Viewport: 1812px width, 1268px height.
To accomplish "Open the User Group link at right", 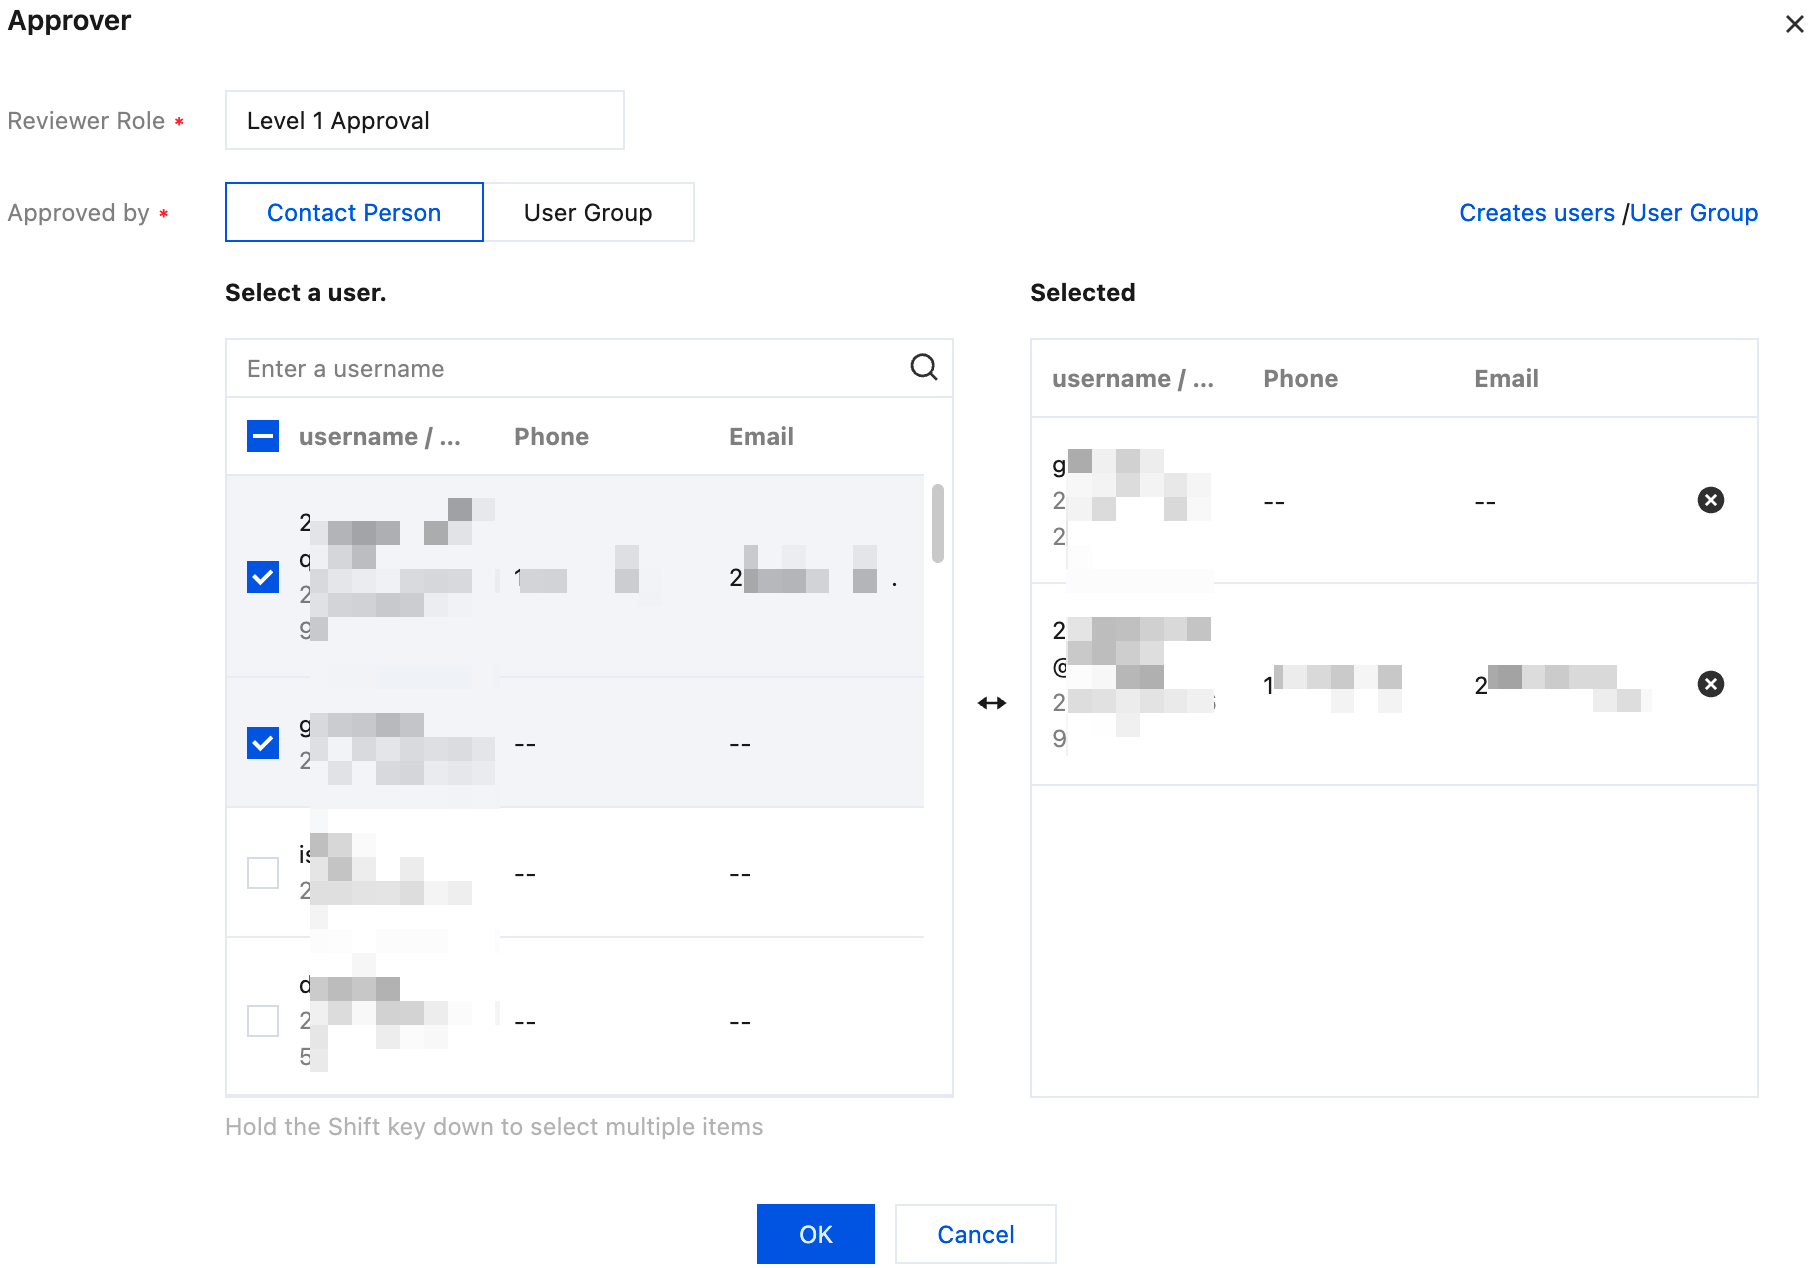I will pyautogui.click(x=1693, y=213).
